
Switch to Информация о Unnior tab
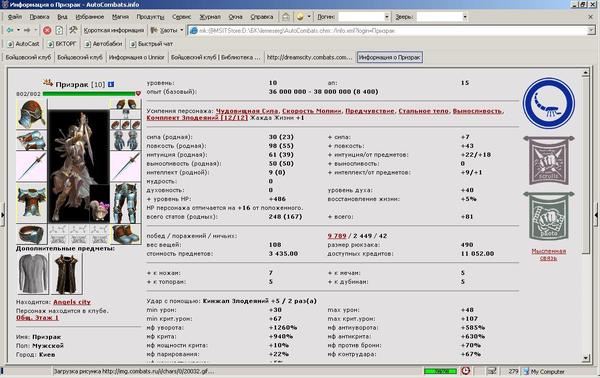(137, 57)
